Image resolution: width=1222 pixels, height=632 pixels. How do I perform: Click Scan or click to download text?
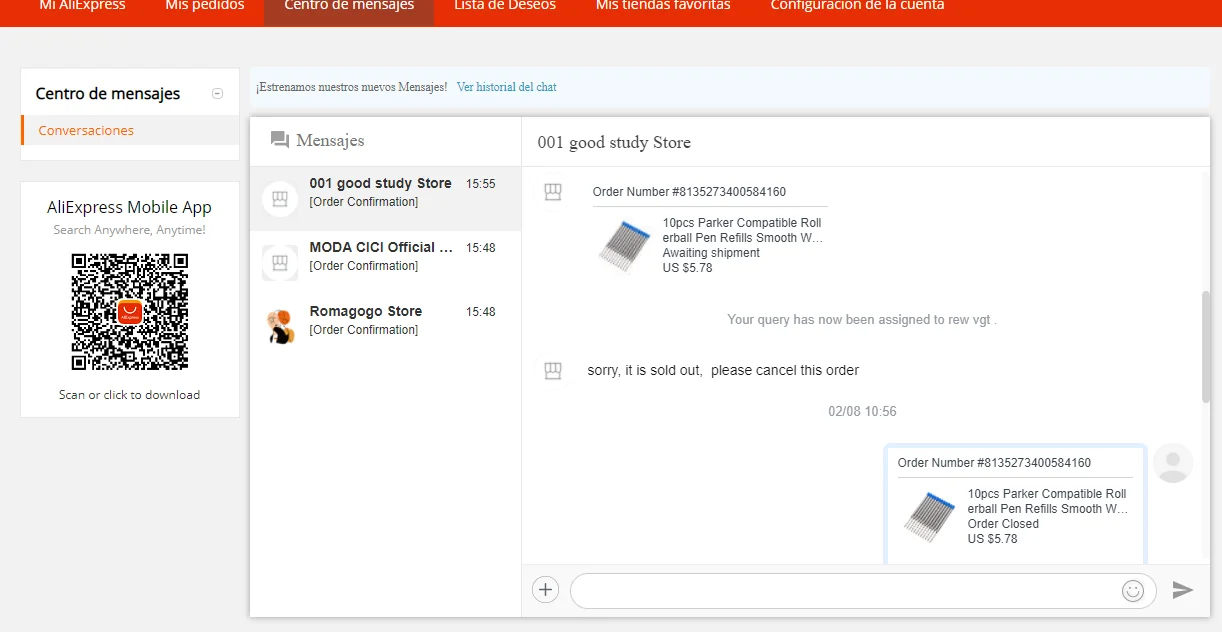129,395
